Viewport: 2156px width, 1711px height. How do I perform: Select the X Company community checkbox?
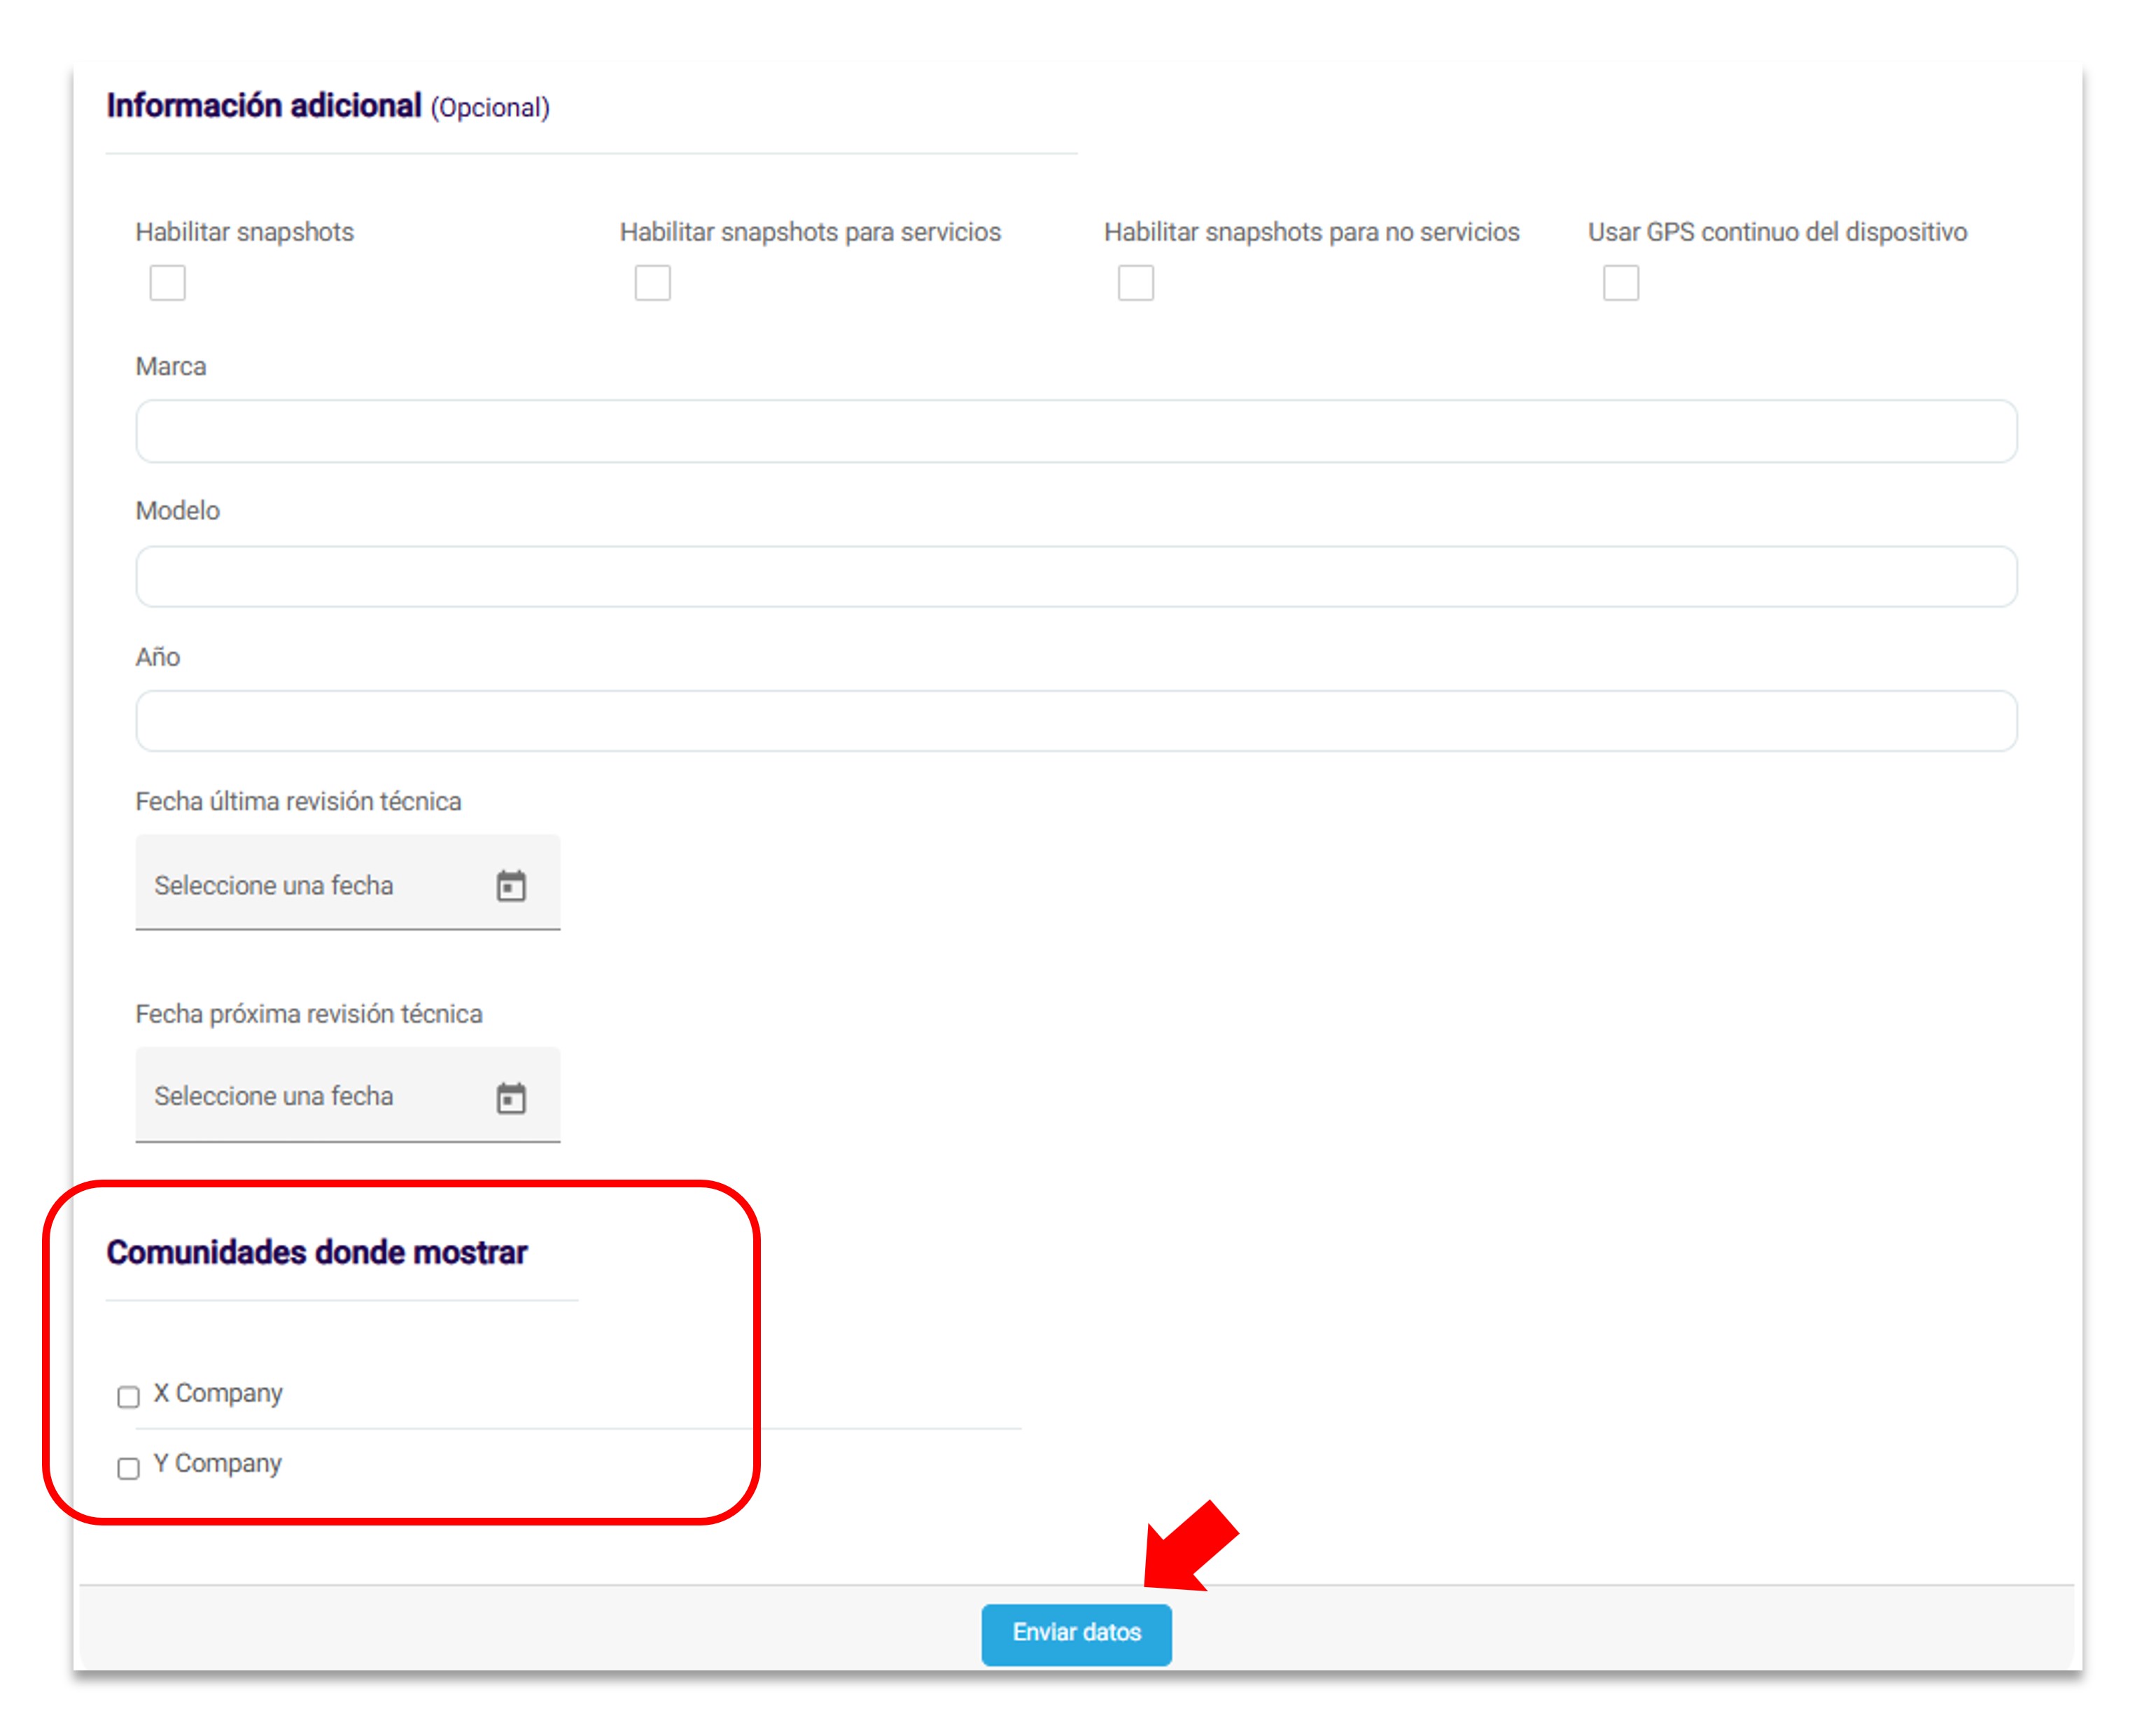pos(128,1397)
